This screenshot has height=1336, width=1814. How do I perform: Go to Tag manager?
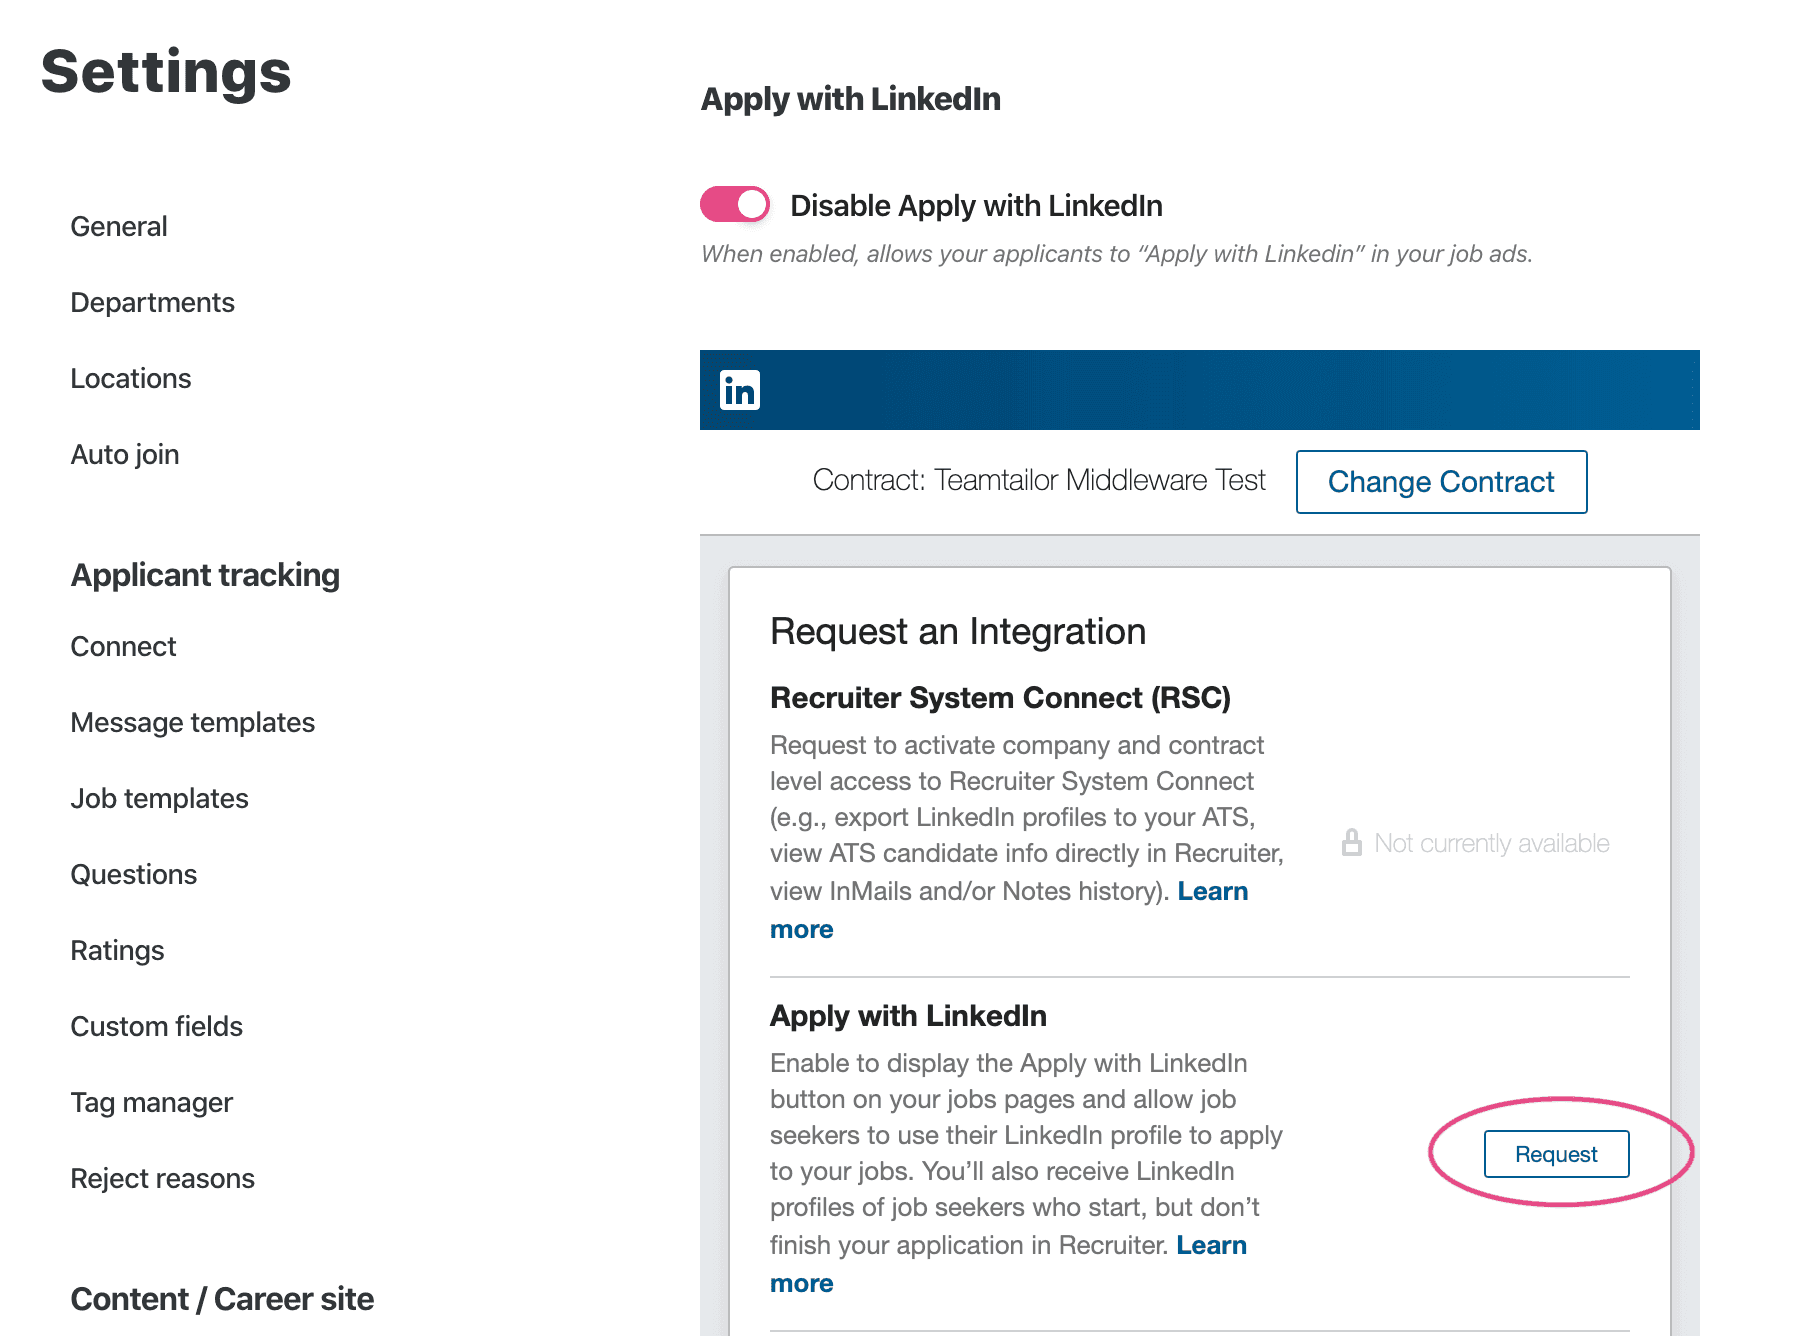pos(152,1103)
